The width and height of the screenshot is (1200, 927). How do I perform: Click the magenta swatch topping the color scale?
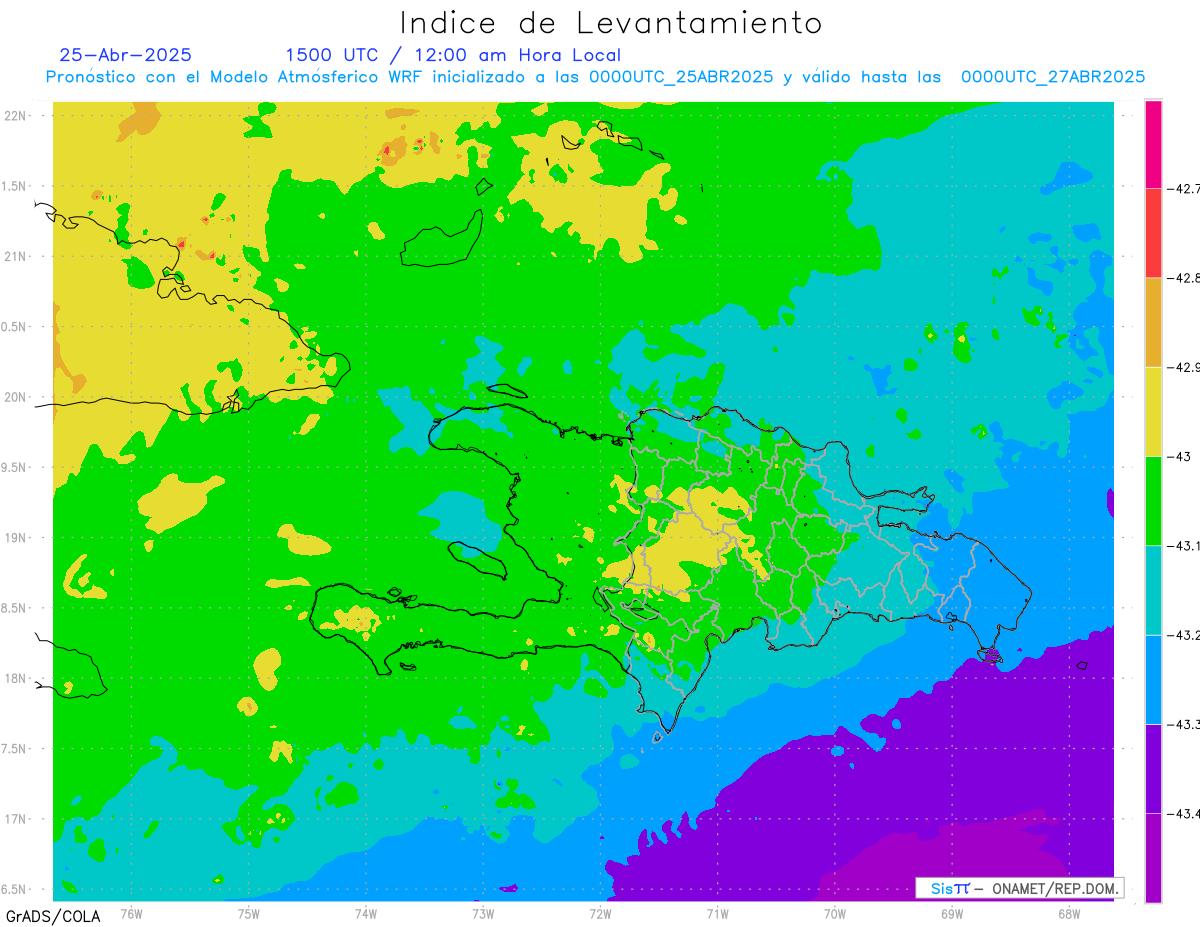coord(1153,144)
